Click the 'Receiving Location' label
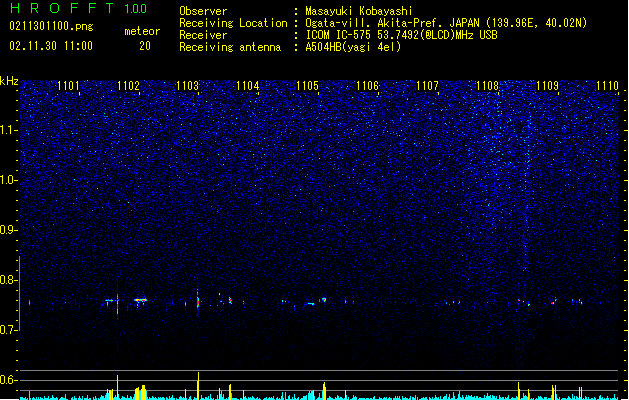 point(233,23)
